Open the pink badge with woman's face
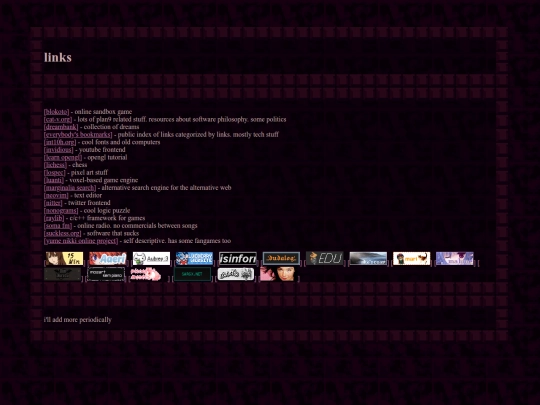Viewport: 540px width, 405px height. click(279, 274)
